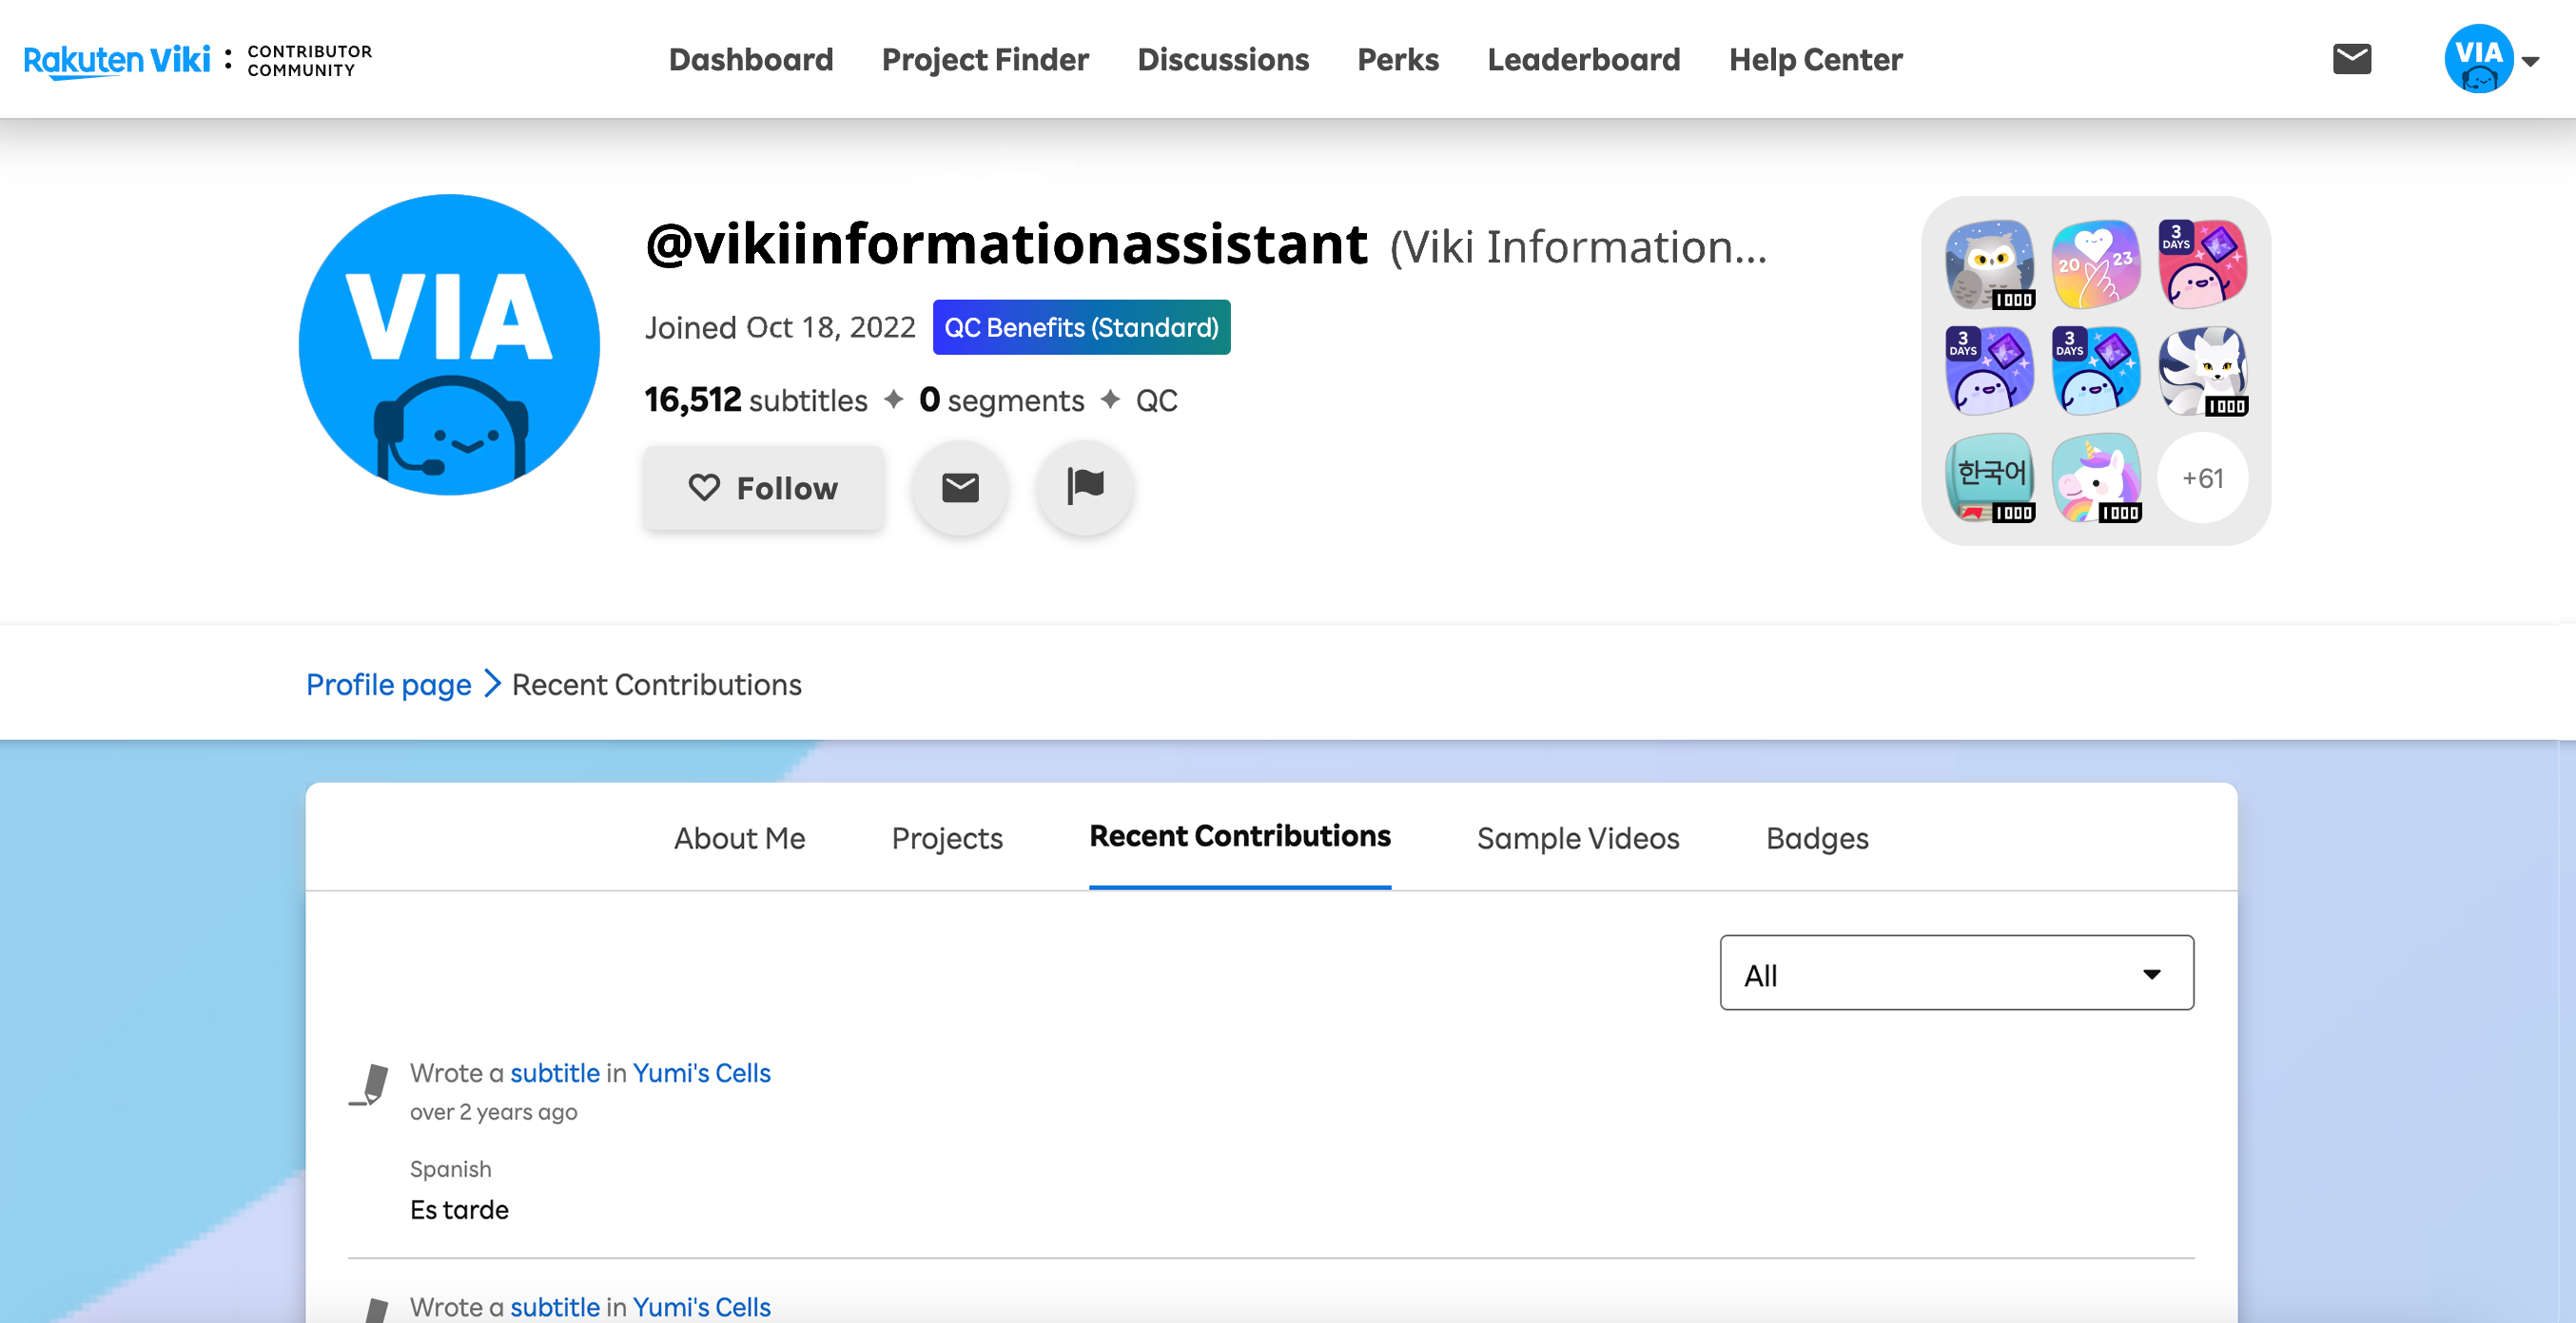This screenshot has height=1323, width=2576.
Task: Click the Contributor Community header text
Action: click(x=309, y=60)
